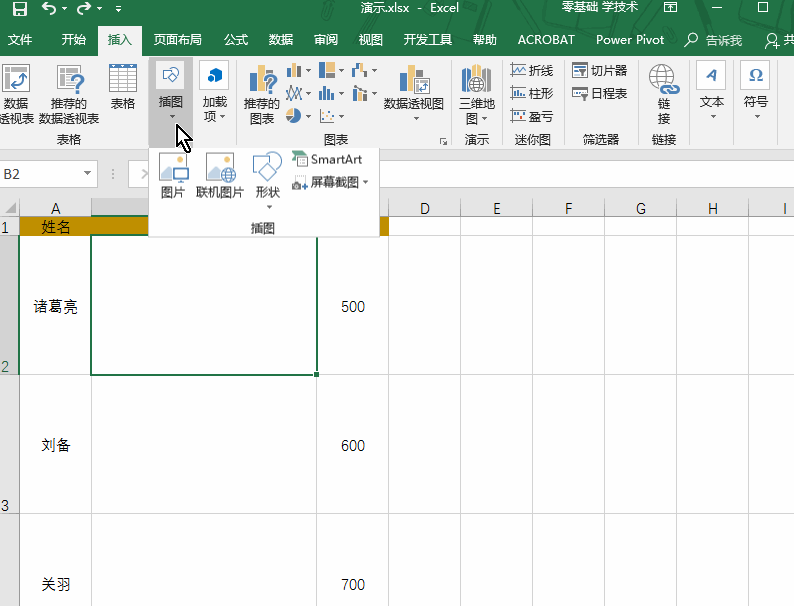
Task: Open the Shapes (形状) gallery
Action: click(268, 180)
